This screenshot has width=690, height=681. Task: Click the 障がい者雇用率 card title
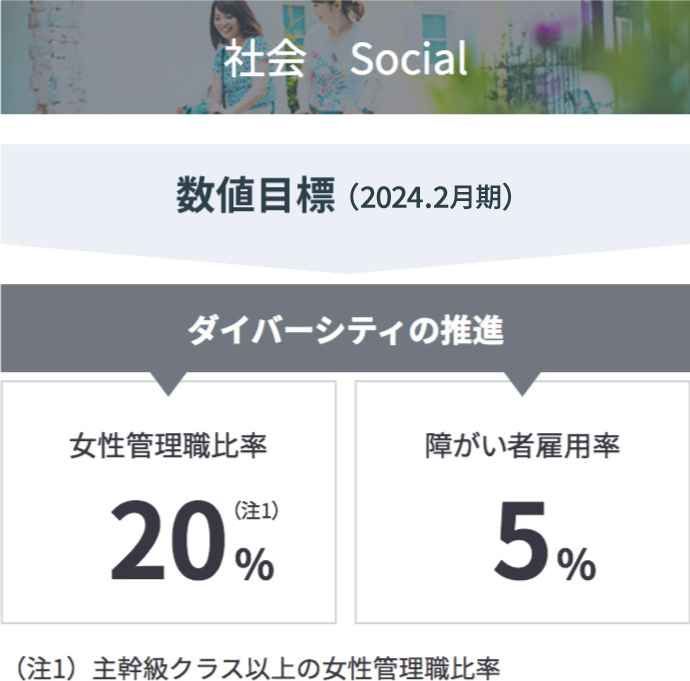(522, 446)
